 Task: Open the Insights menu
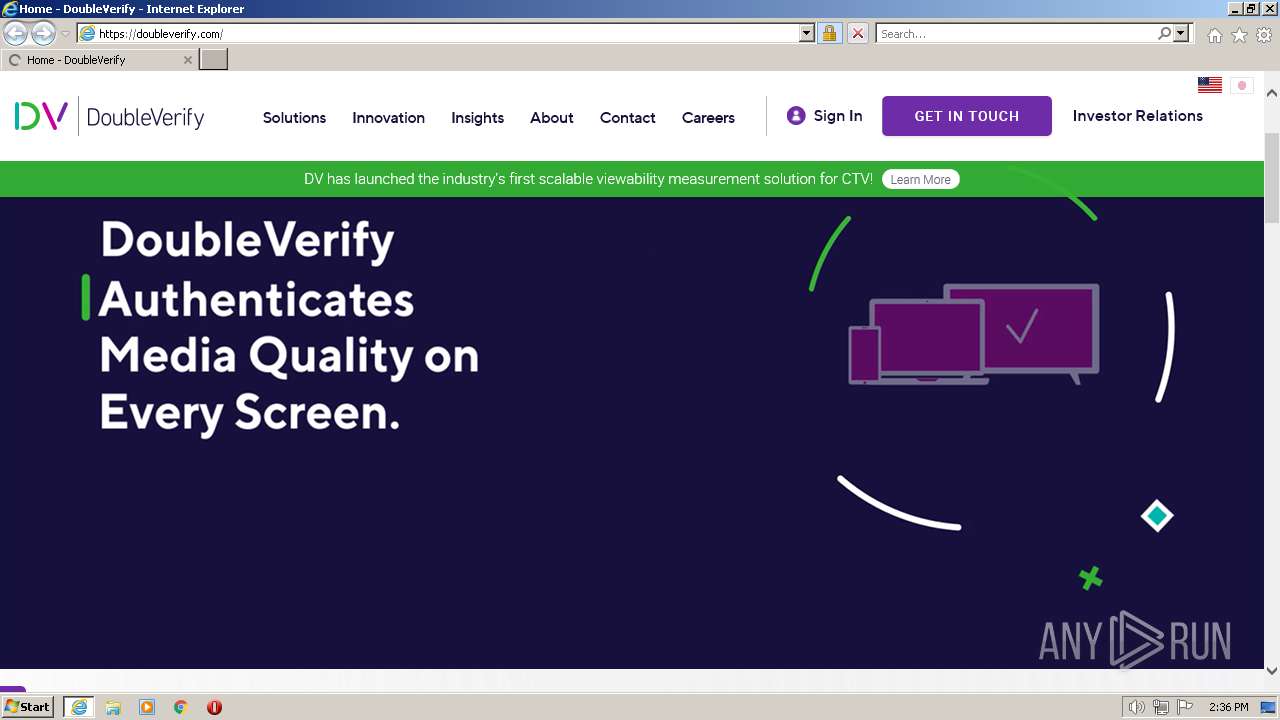477,118
